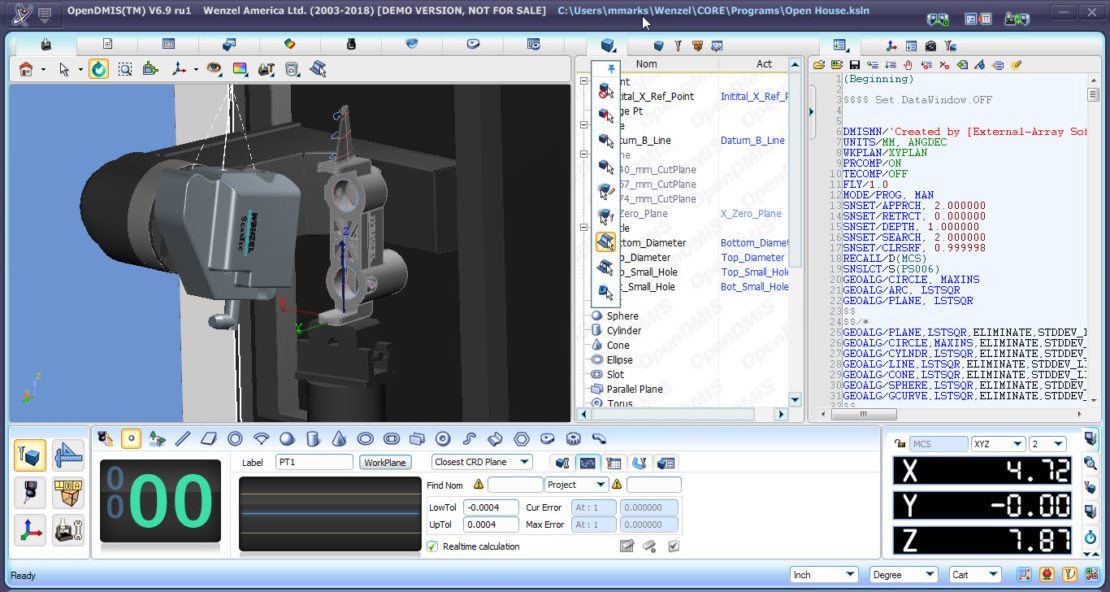Pin the feature selection panel
The height and width of the screenshot is (592, 1110).
click(x=610, y=68)
